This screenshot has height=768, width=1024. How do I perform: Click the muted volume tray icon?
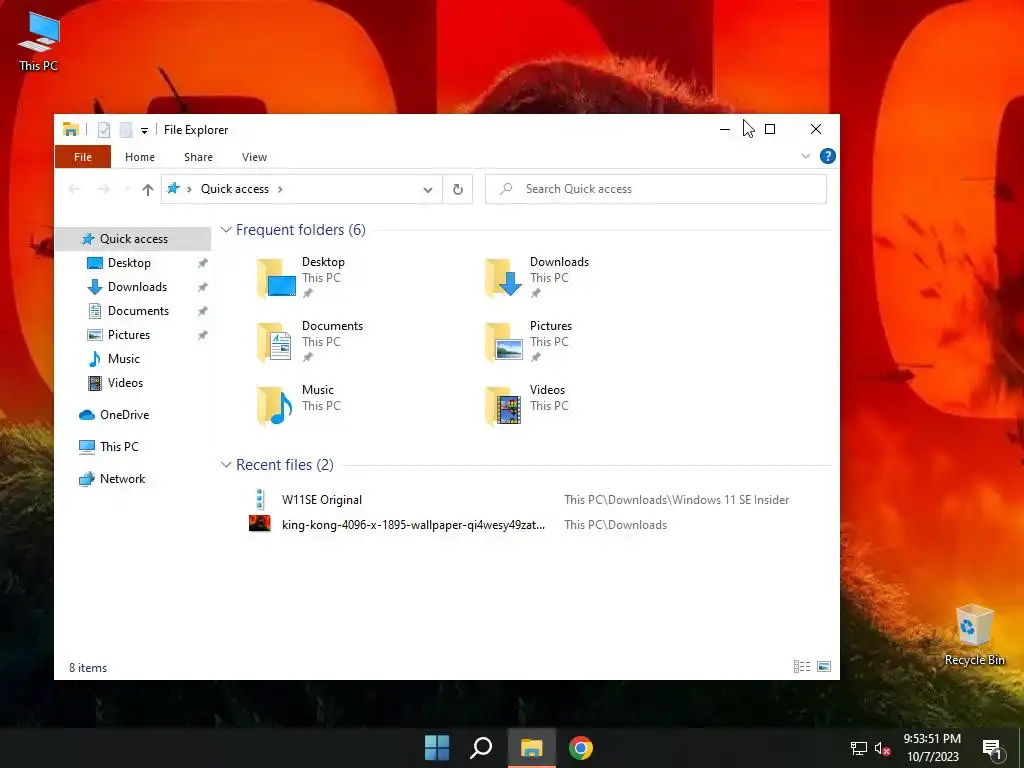coord(882,748)
